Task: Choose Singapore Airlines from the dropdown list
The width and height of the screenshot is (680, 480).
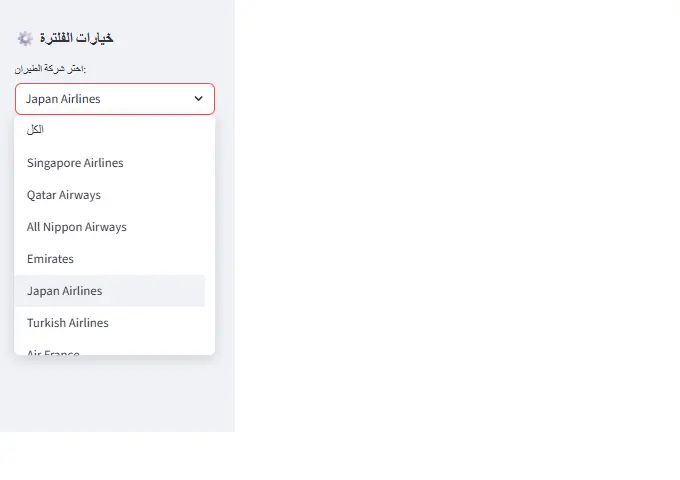Action: (x=75, y=163)
